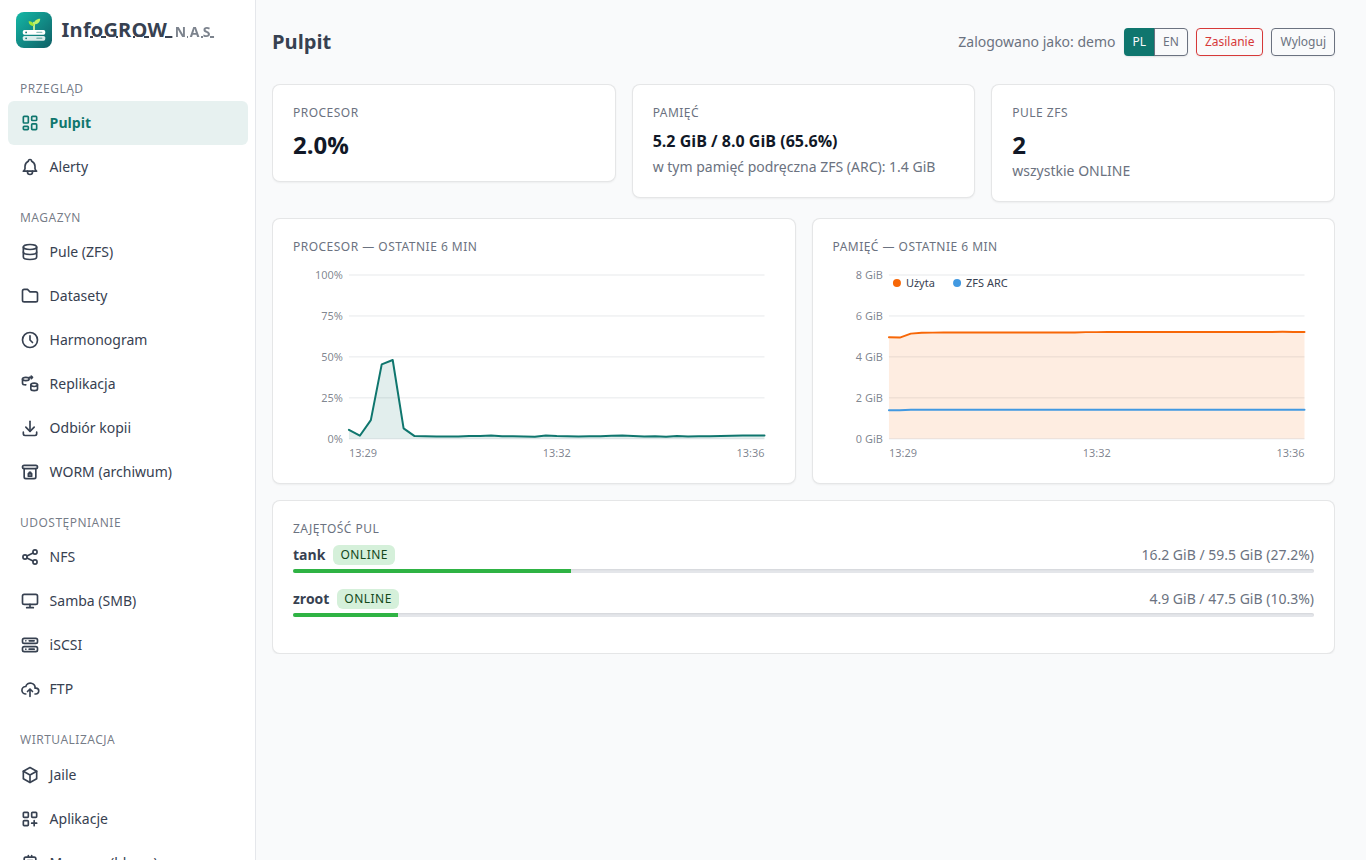Image resolution: width=1366 pixels, height=860 pixels.
Task: Click the NFS share icon
Action: (x=30, y=557)
